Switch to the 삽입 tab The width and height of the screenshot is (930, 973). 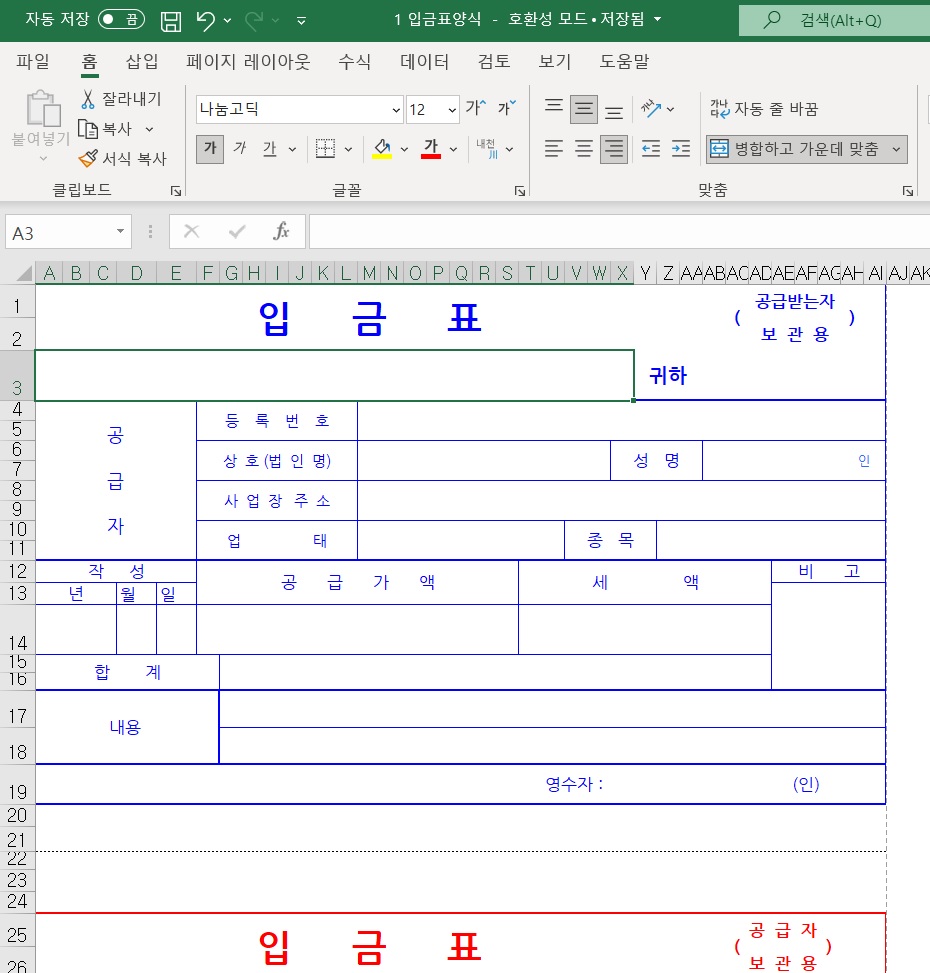click(x=141, y=61)
